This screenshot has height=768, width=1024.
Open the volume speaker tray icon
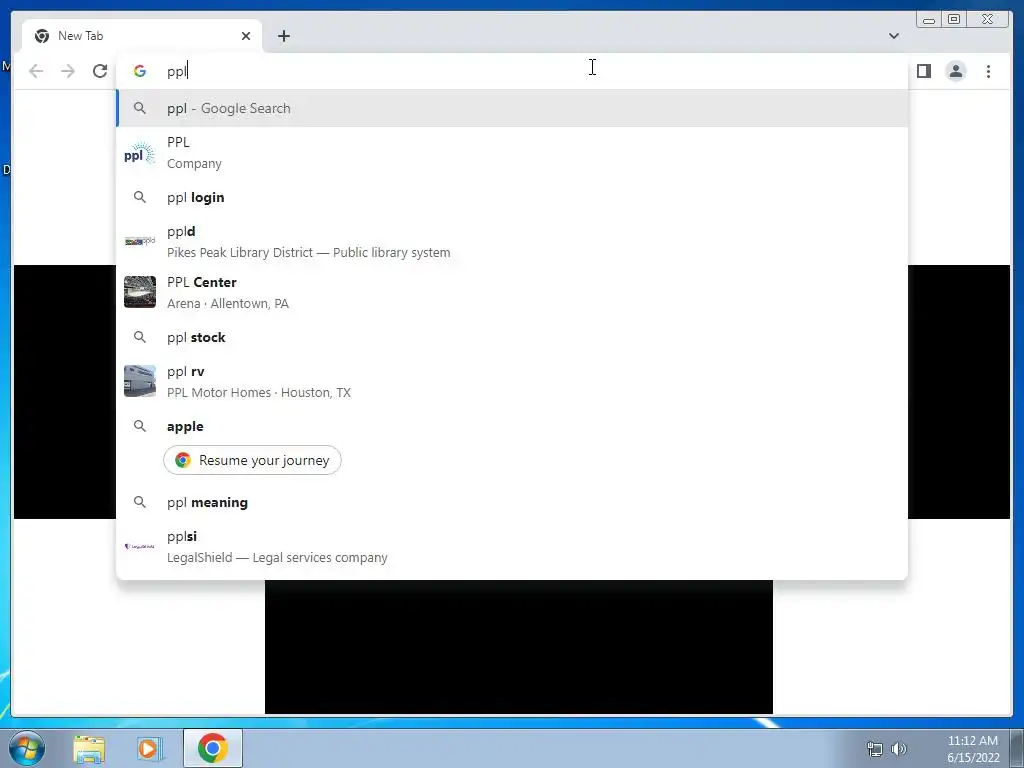tap(899, 749)
